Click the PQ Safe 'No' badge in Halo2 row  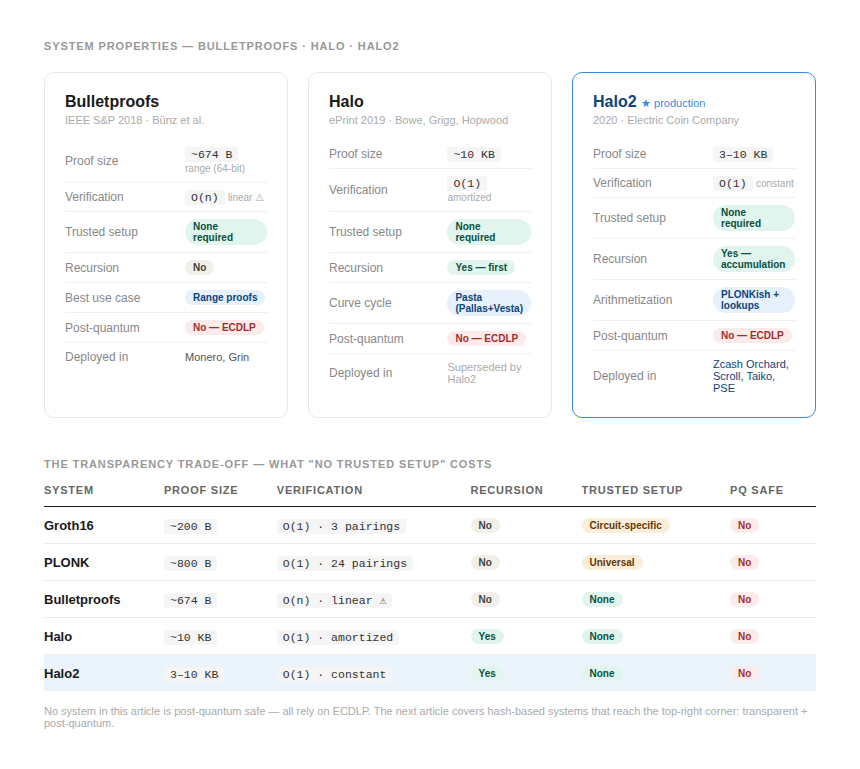(x=744, y=674)
